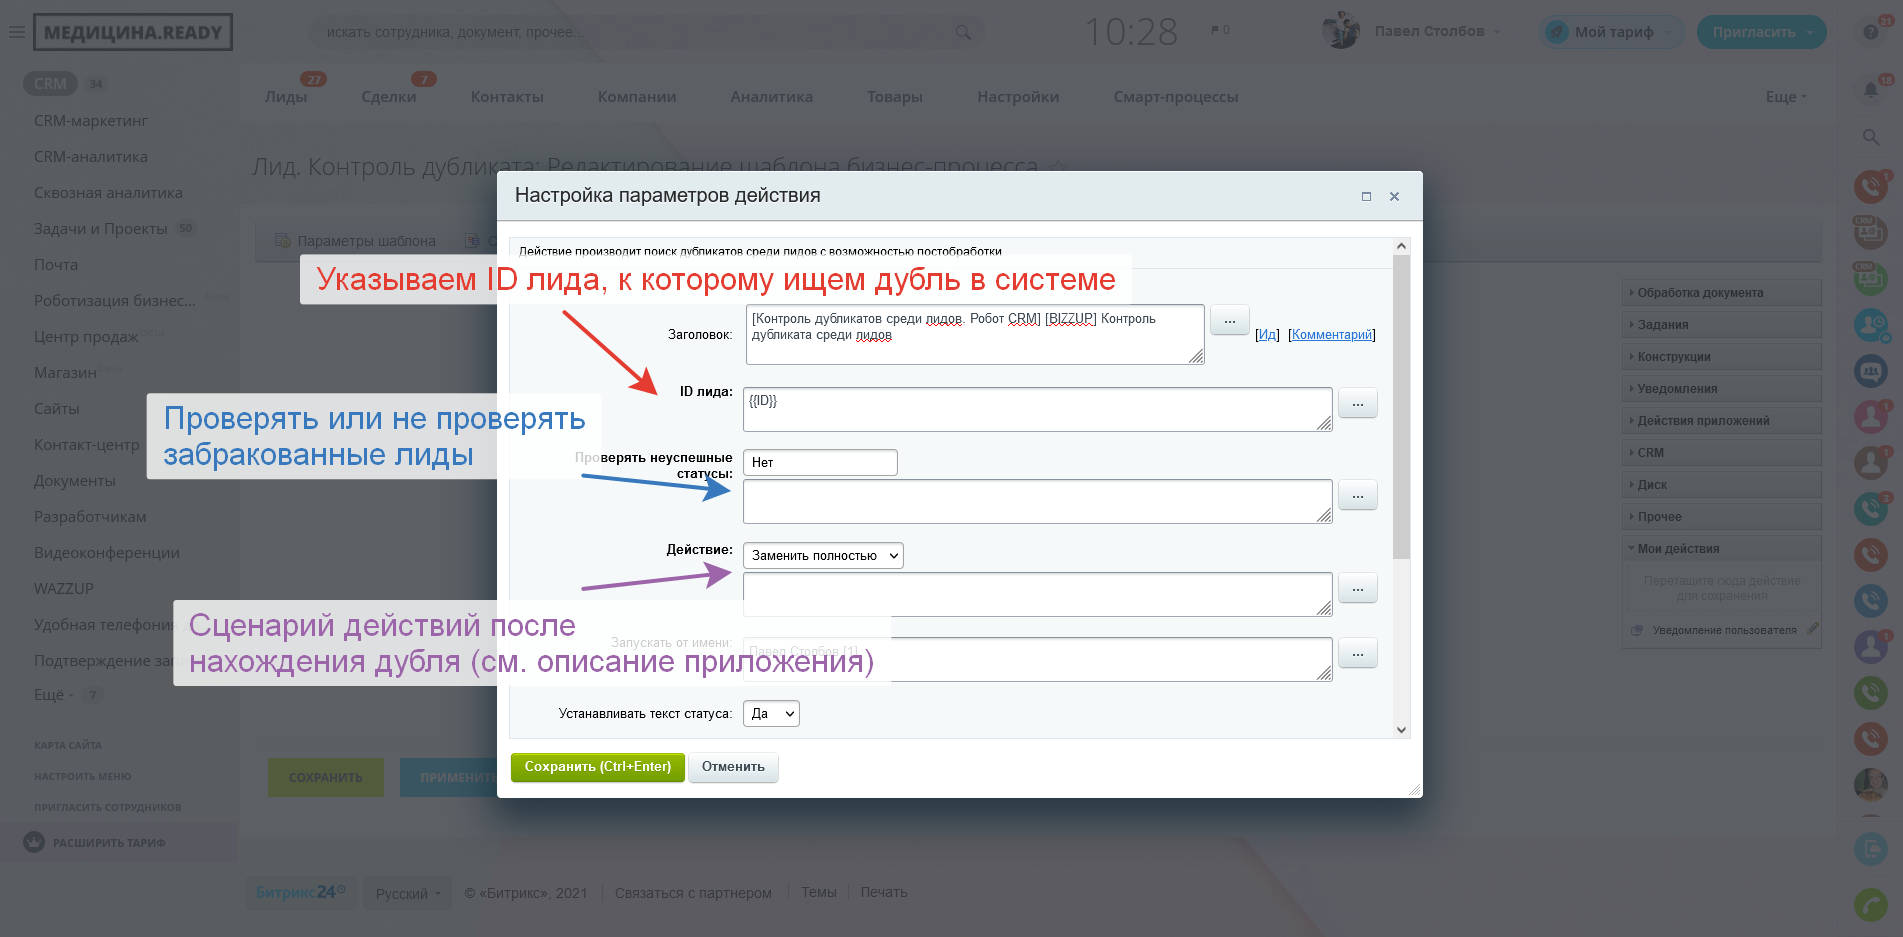Click the crown icon next to Расширить тариф

click(34, 842)
